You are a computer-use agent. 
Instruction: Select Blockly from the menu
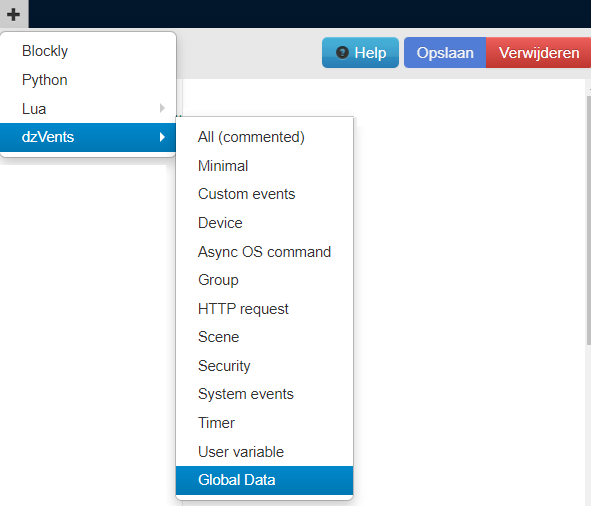88,51
